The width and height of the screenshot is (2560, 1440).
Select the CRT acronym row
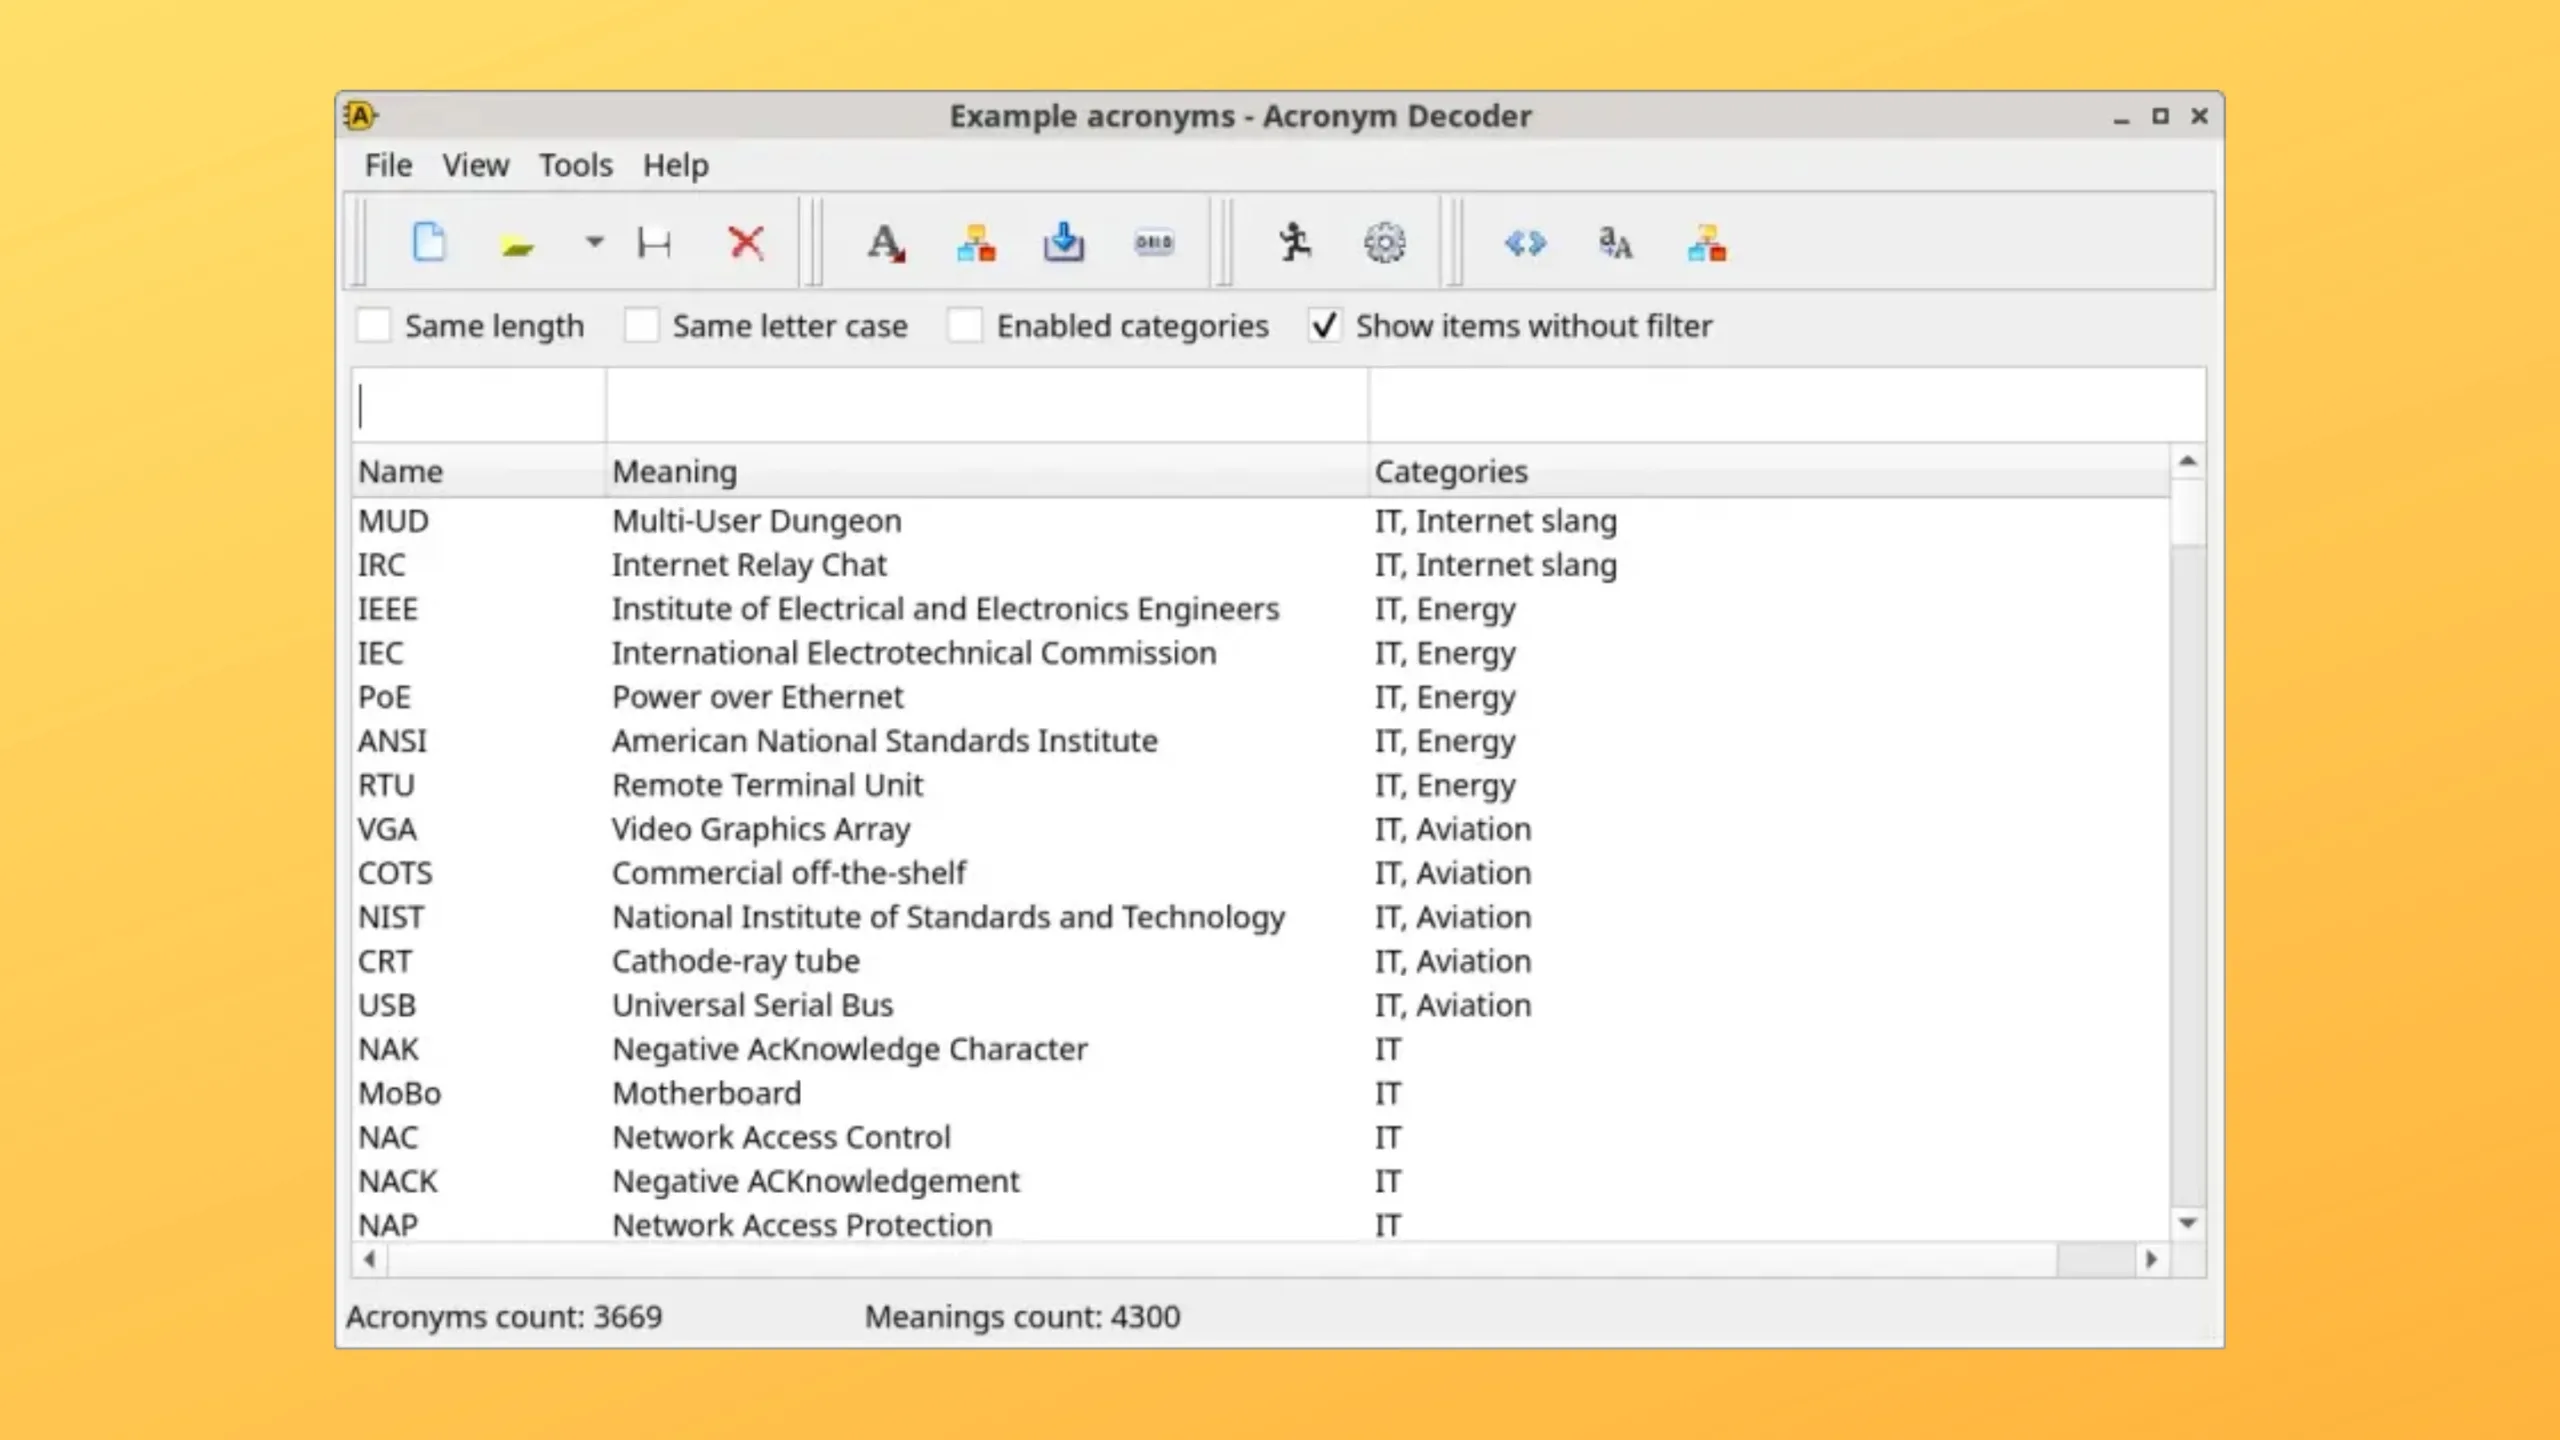pyautogui.click(x=1260, y=961)
